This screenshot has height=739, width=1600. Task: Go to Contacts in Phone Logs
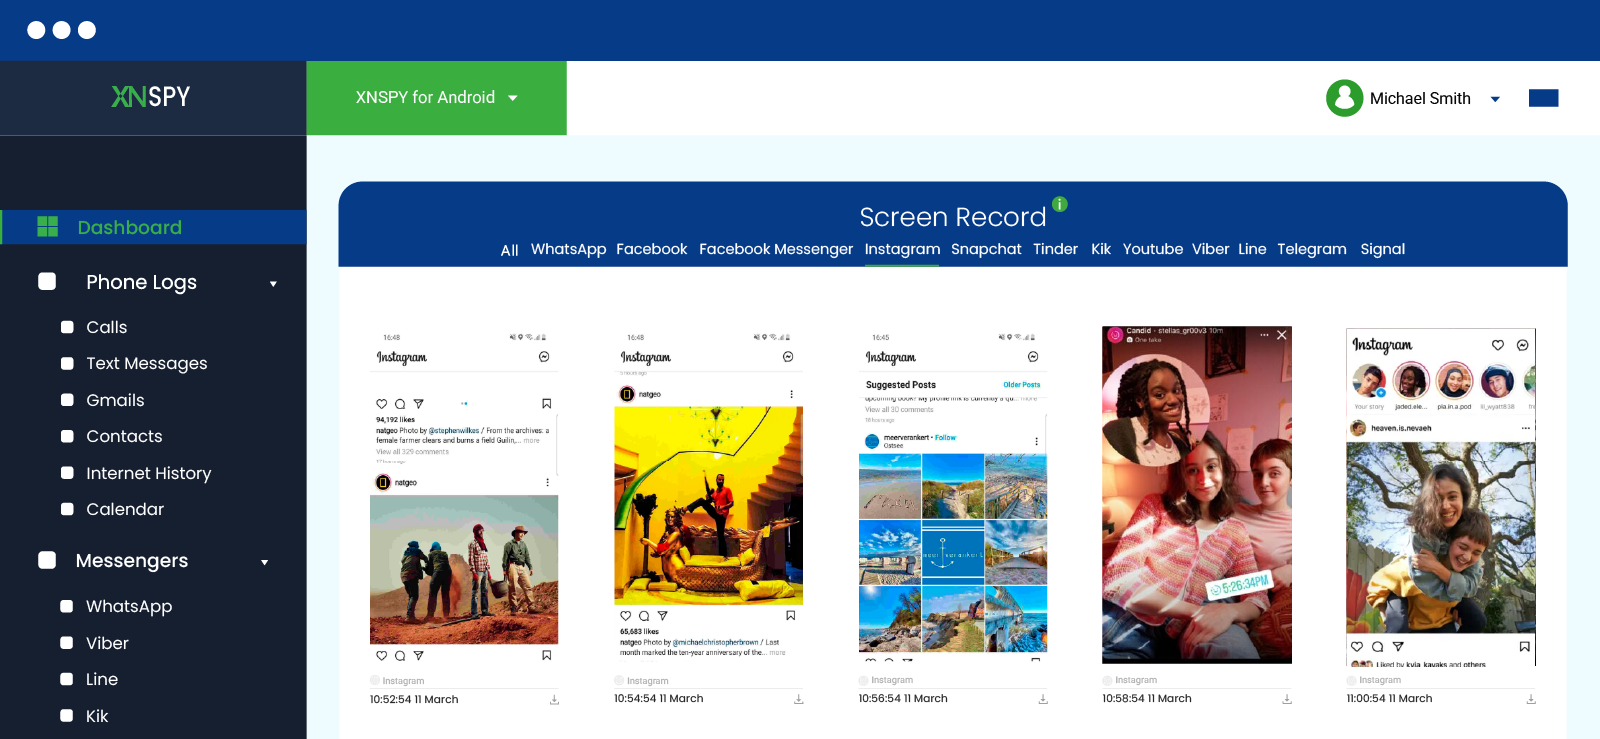click(124, 437)
